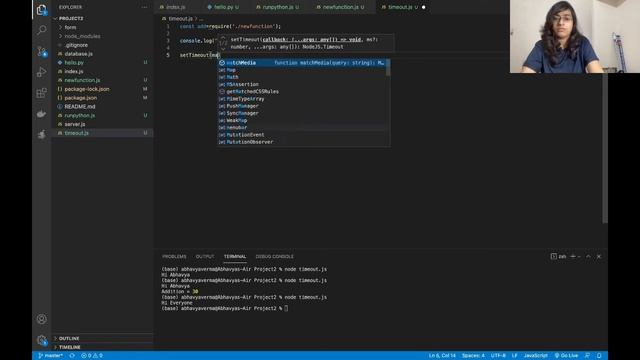
Task: Open the Search view in activity bar
Action: pos(42,30)
